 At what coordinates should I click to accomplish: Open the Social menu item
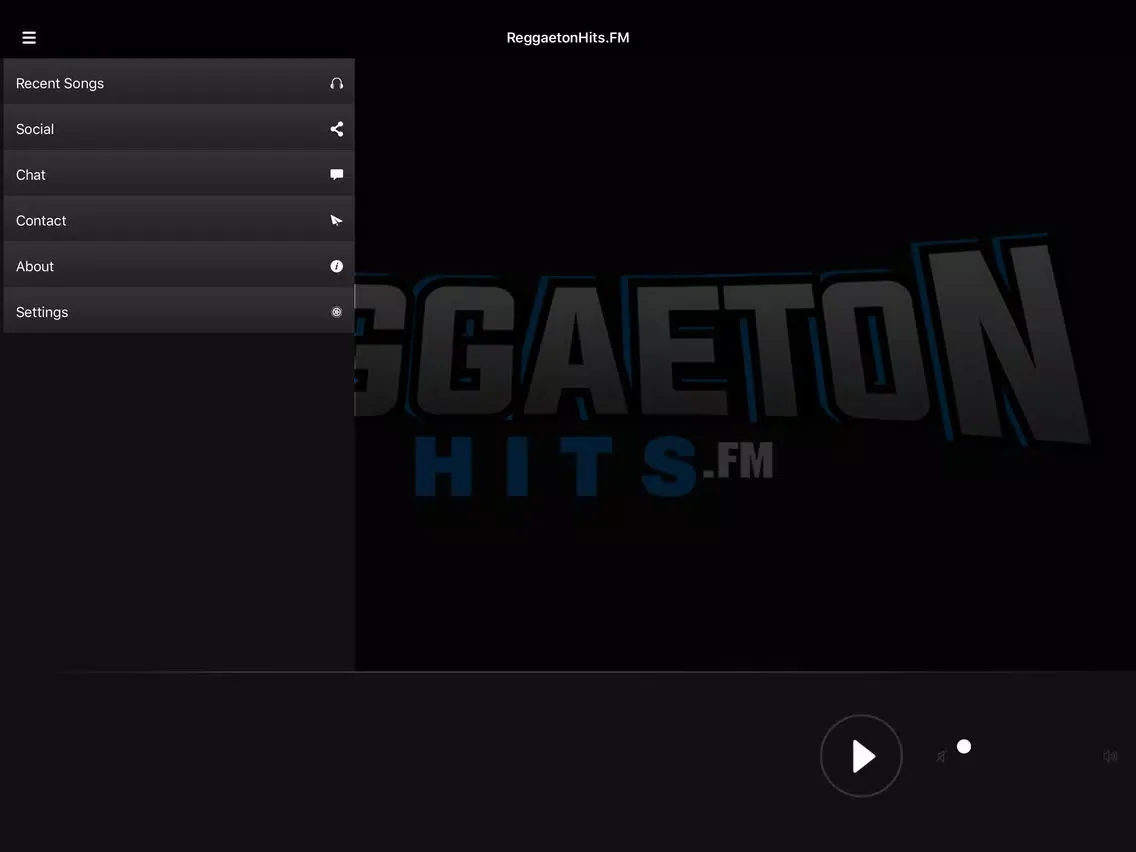(179, 129)
